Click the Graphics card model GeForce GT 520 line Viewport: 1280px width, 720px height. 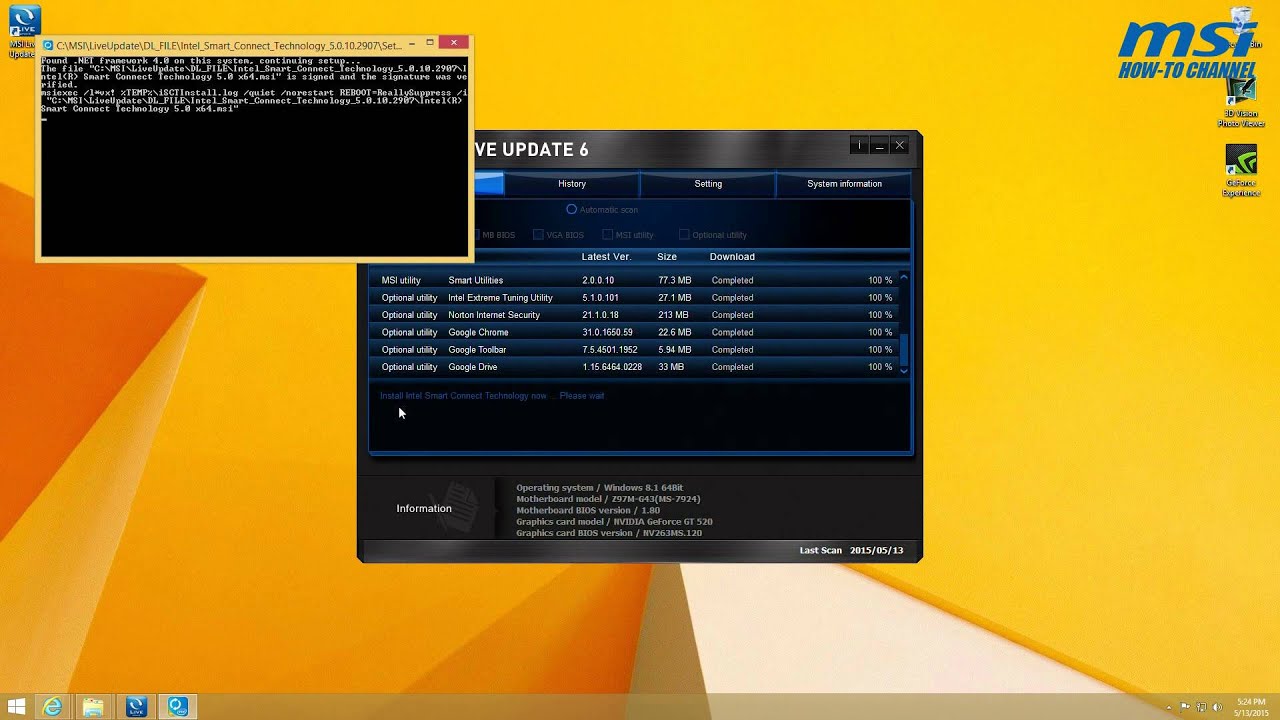614,522
